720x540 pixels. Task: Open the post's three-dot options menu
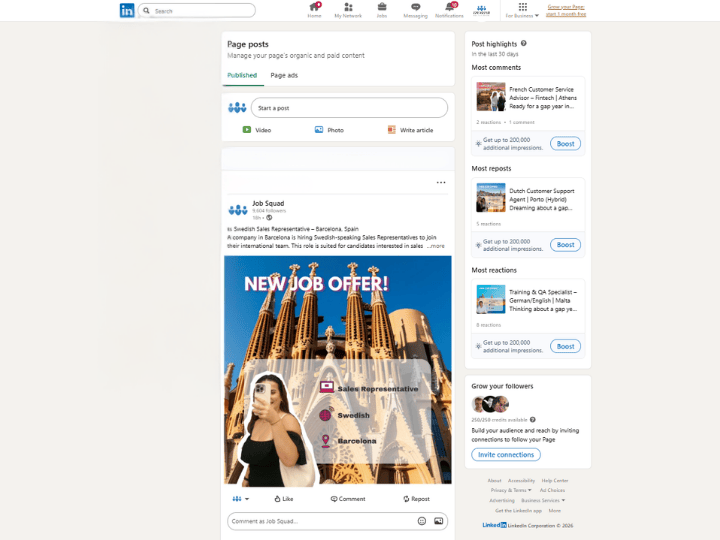point(440,183)
